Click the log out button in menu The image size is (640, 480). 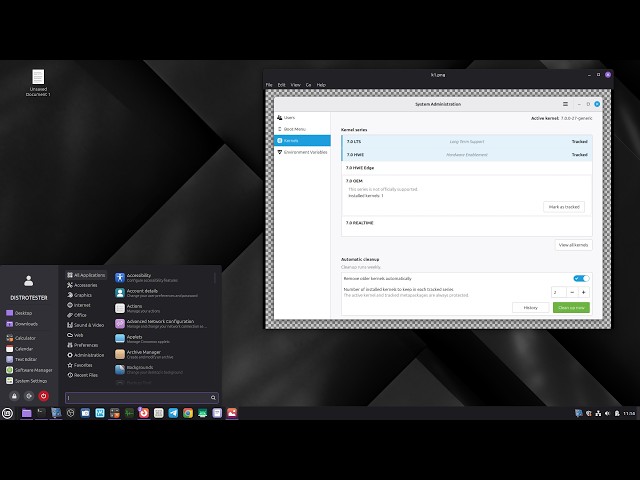[x=29, y=396]
